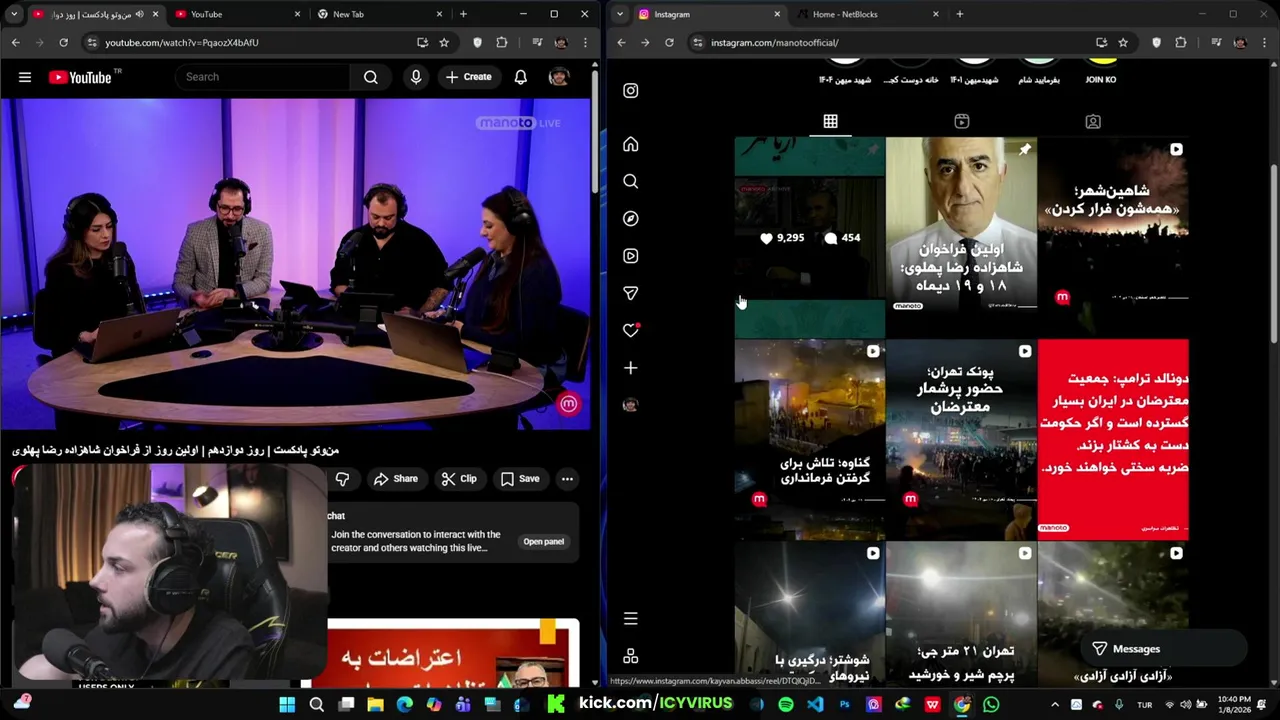Open Instagram Search in the sidebar
Image resolution: width=1280 pixels, height=720 pixels.
pos(630,181)
